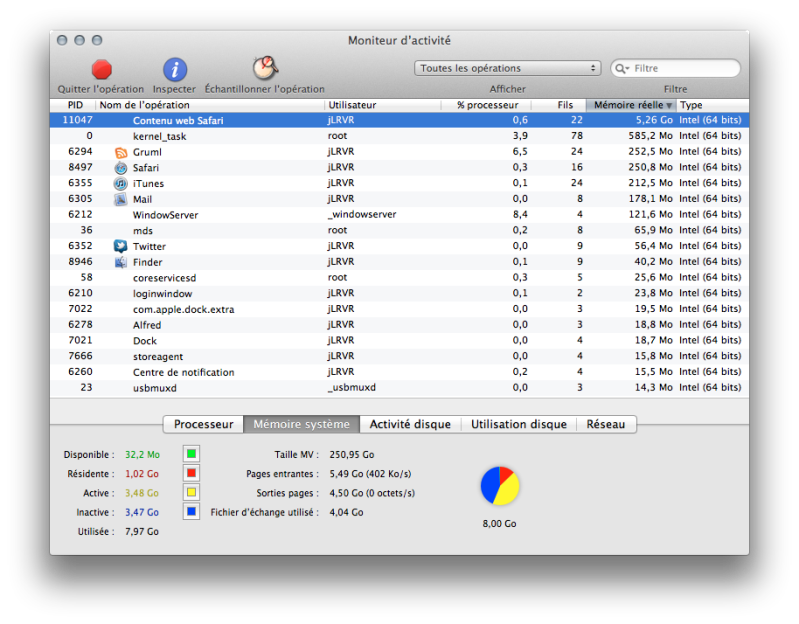Sort by Nom de l'opération header

(210, 105)
